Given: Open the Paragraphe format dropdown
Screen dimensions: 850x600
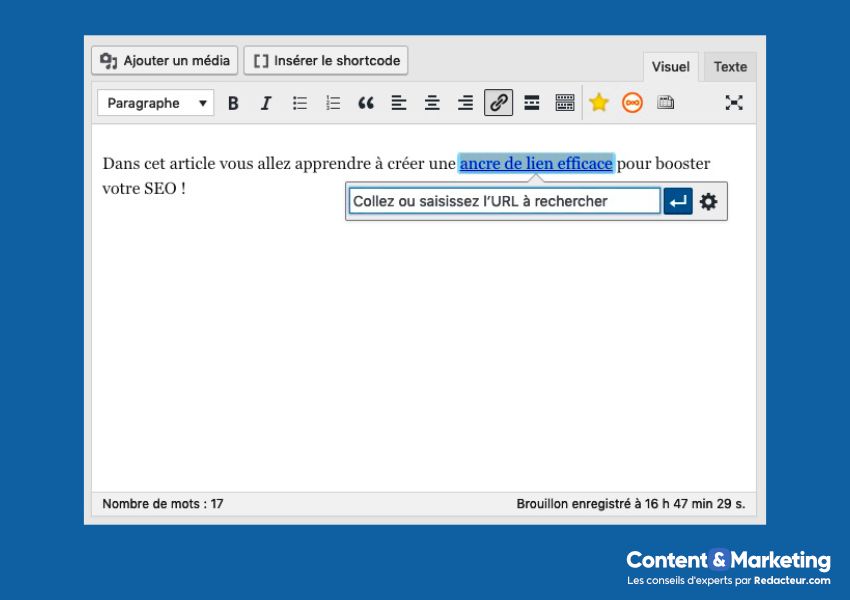Looking at the screenshot, I should point(156,103).
